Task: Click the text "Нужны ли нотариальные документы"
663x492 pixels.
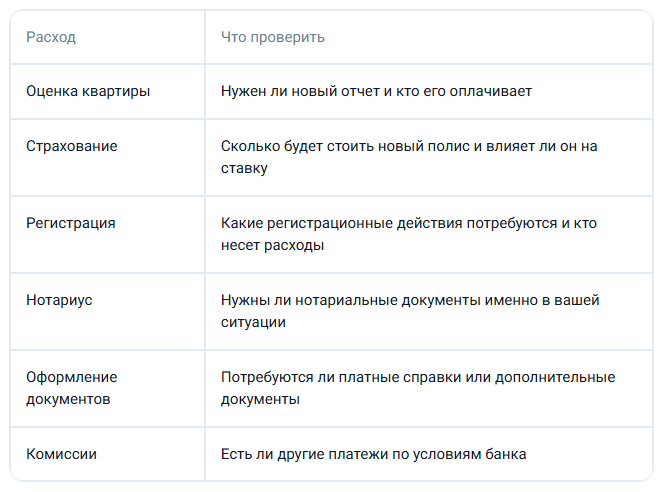Action: (351, 300)
